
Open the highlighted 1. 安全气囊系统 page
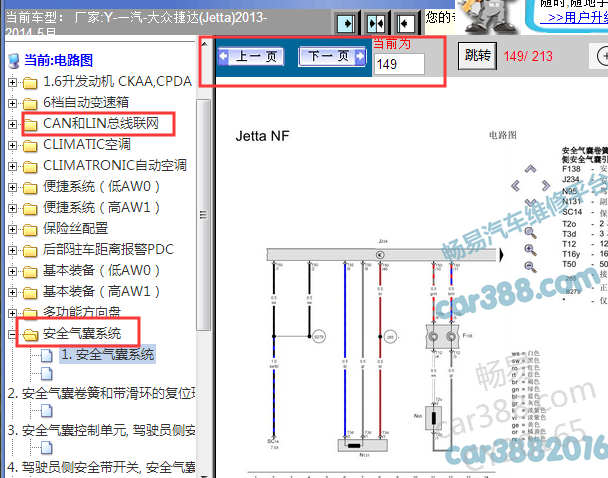coord(107,354)
